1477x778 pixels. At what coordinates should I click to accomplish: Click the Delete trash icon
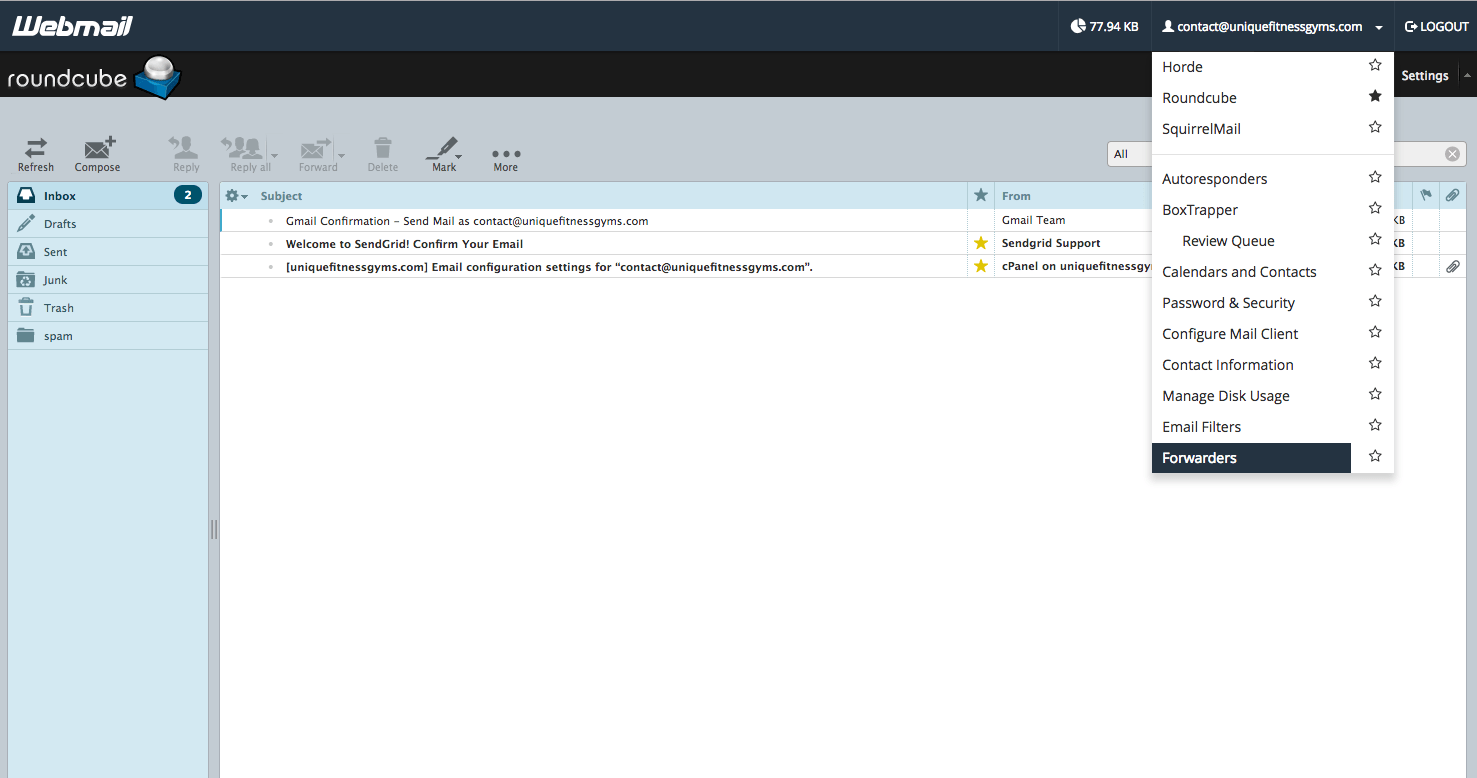tap(383, 154)
